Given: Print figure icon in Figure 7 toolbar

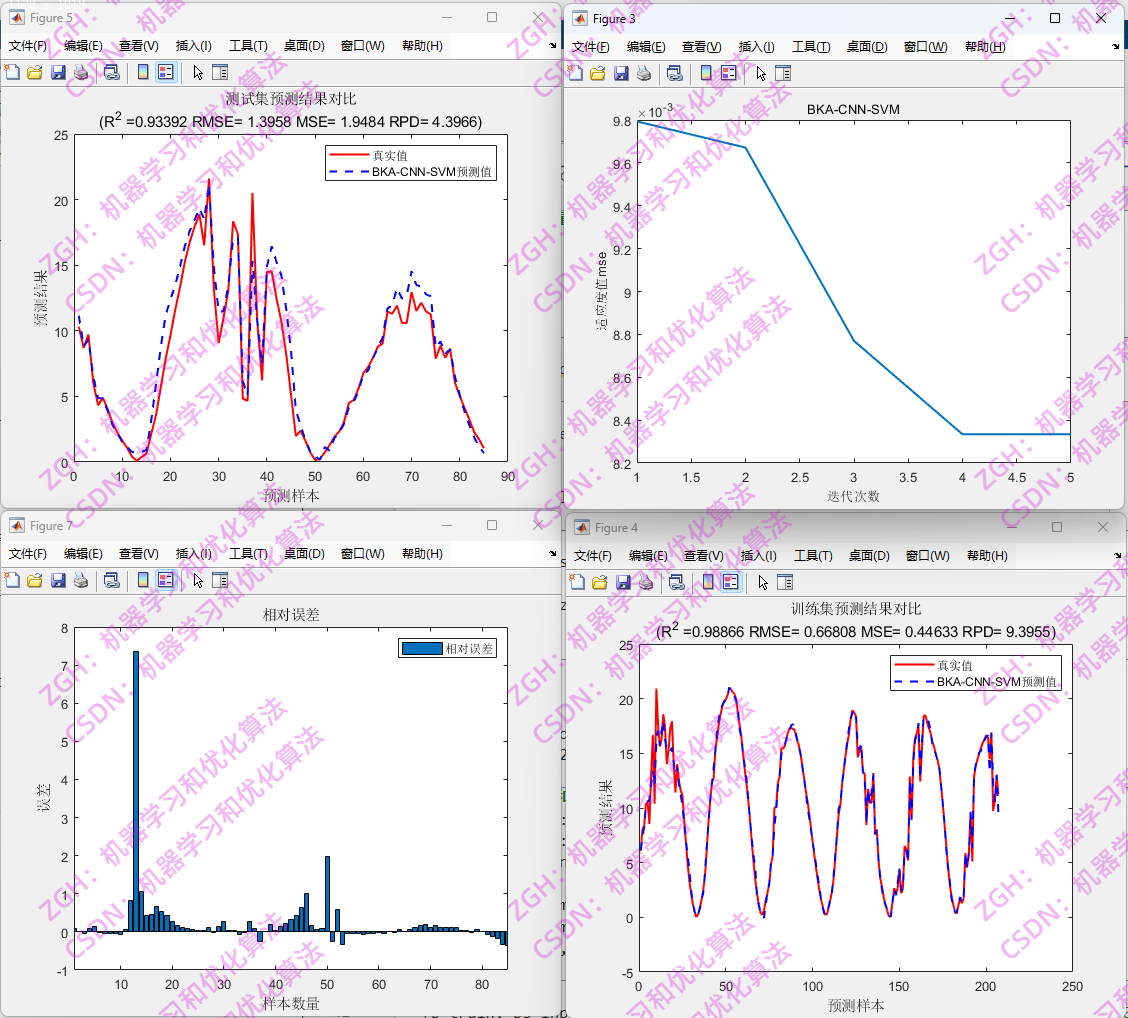Looking at the screenshot, I should click(81, 580).
